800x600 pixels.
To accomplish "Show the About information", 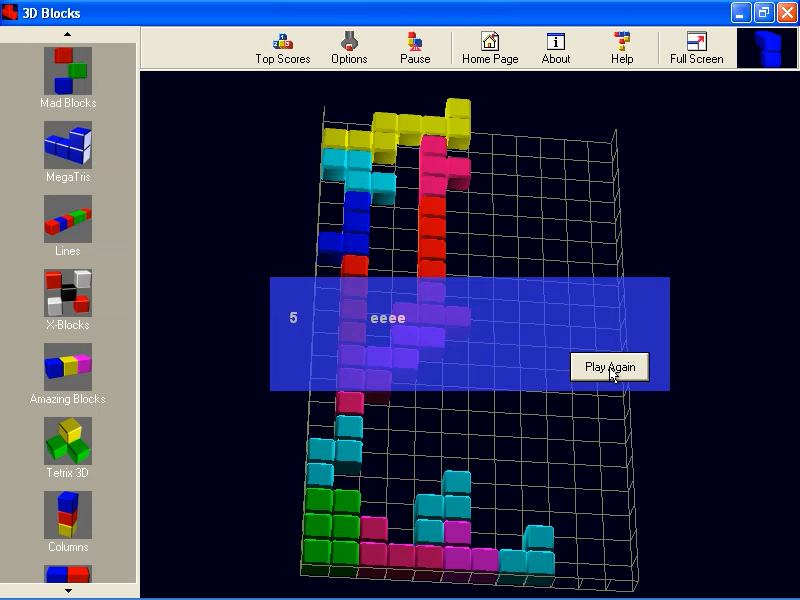I will click(555, 47).
